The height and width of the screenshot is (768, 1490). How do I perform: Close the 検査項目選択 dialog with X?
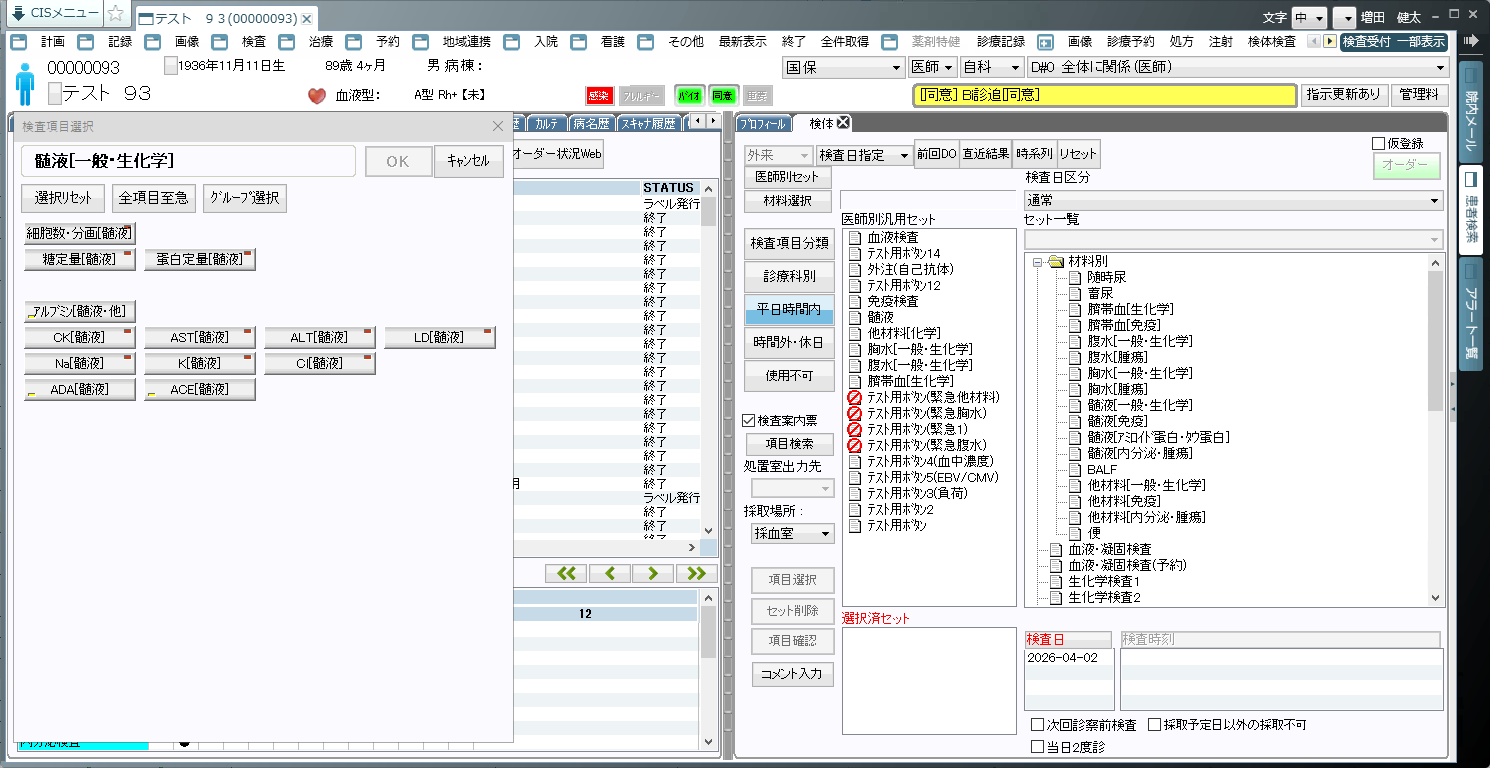(498, 126)
